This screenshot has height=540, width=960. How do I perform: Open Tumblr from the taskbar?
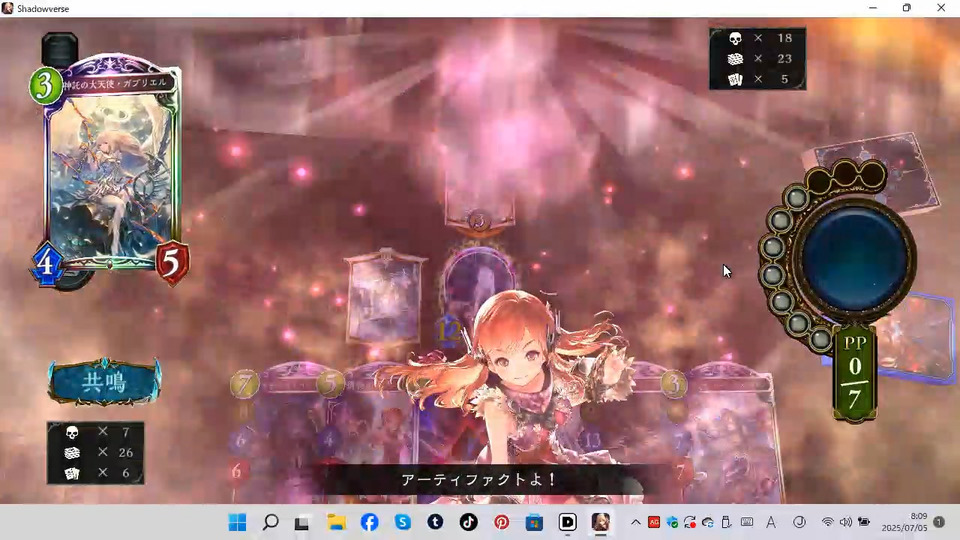[x=435, y=522]
